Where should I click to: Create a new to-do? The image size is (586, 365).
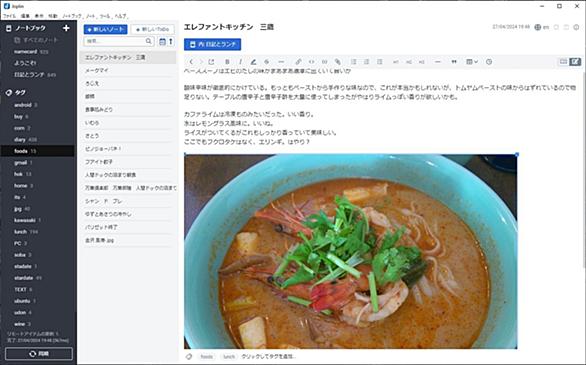[152, 29]
